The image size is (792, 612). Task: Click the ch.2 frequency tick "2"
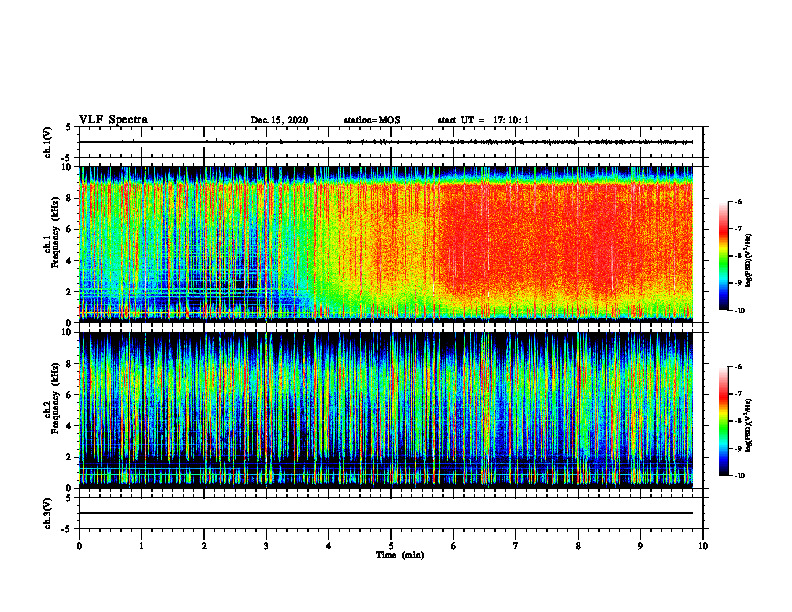point(69,457)
